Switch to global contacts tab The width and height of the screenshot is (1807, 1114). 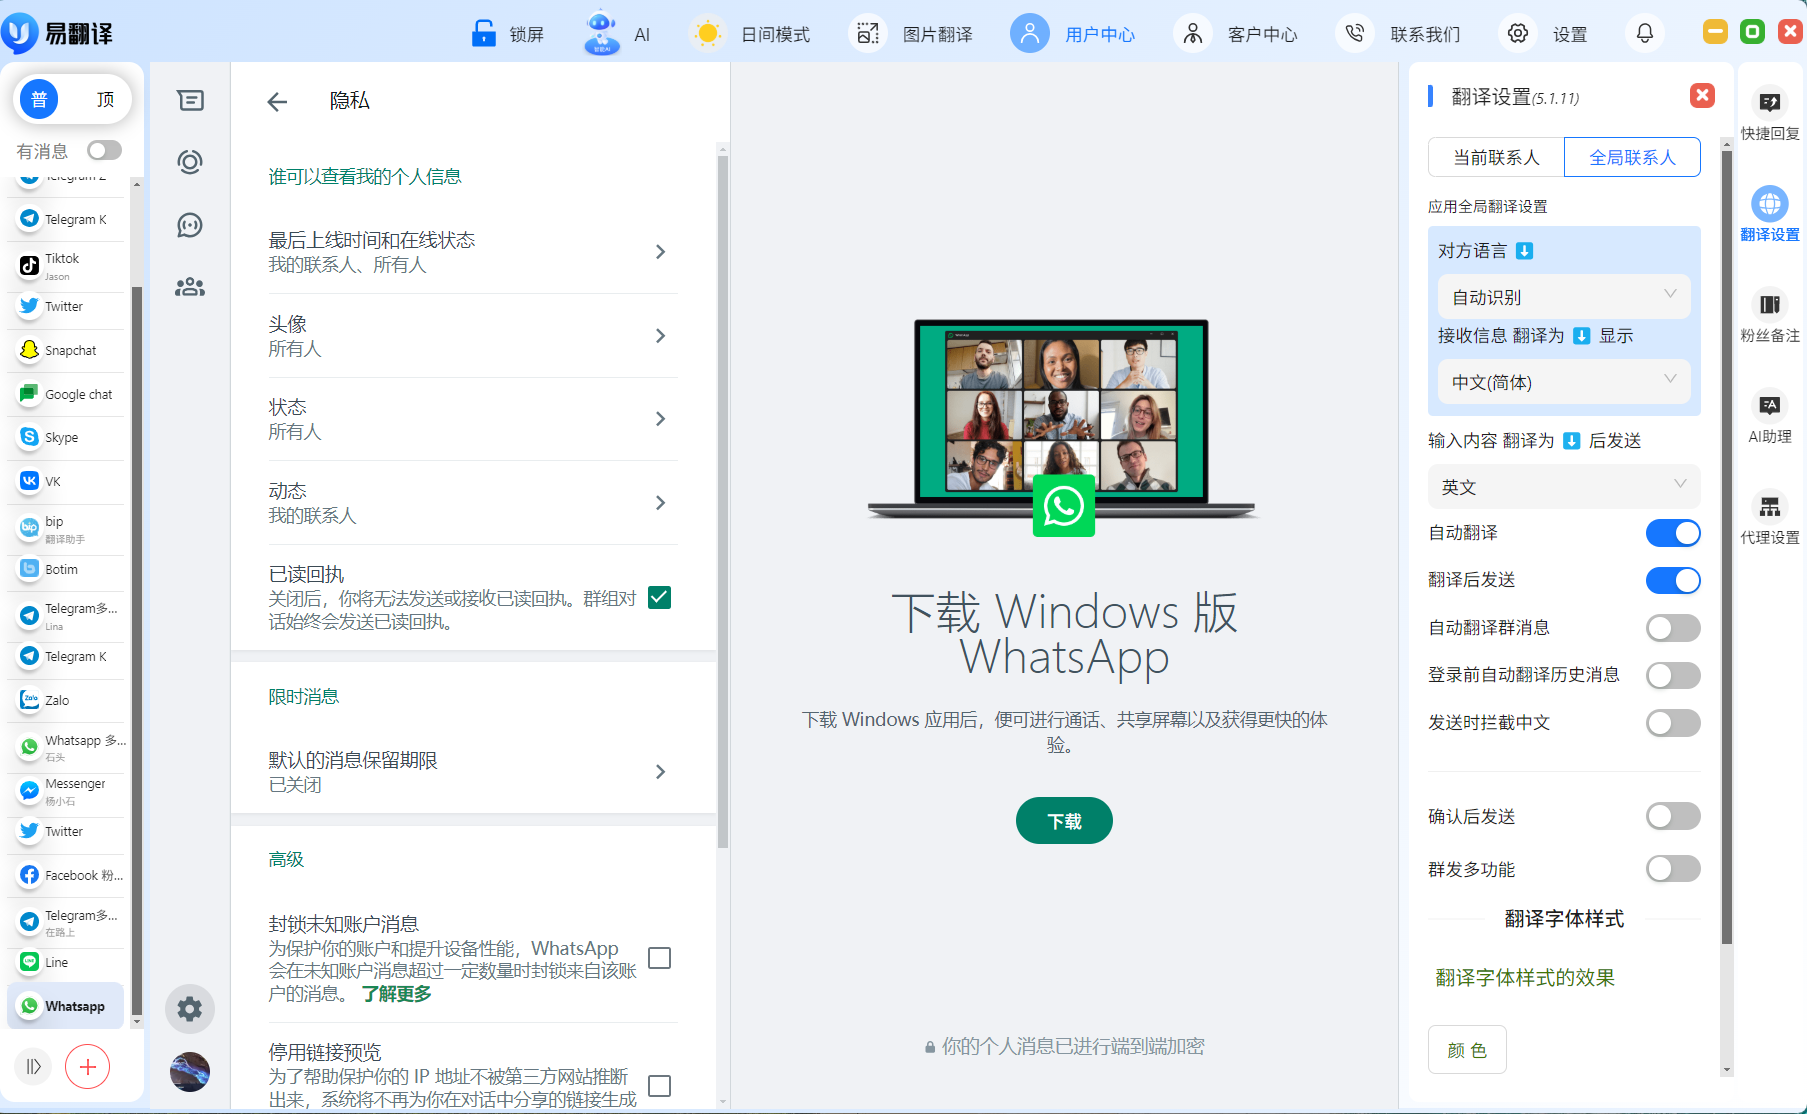tap(1632, 157)
